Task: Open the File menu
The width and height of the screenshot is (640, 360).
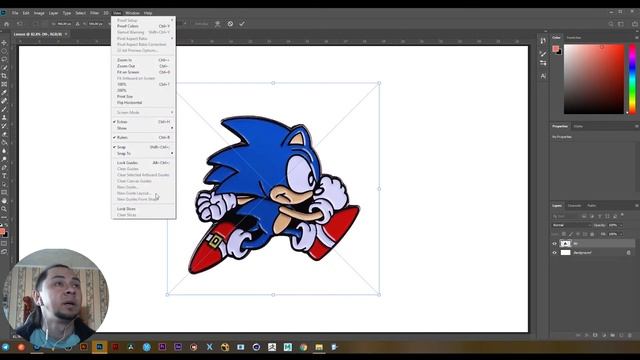Action: click(15, 13)
